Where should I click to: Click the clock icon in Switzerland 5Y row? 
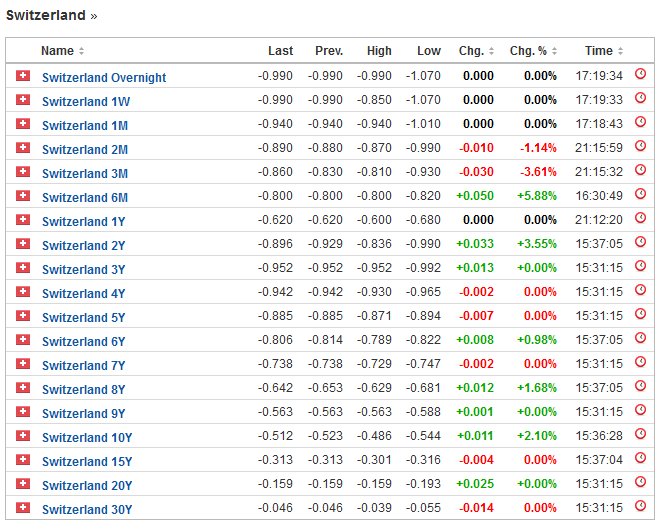[640, 314]
